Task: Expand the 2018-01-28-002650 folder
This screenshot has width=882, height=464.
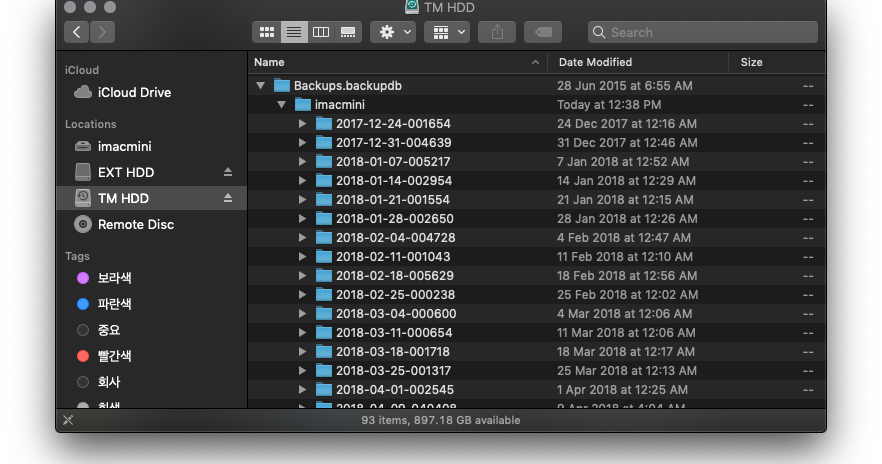Action: tap(302, 219)
